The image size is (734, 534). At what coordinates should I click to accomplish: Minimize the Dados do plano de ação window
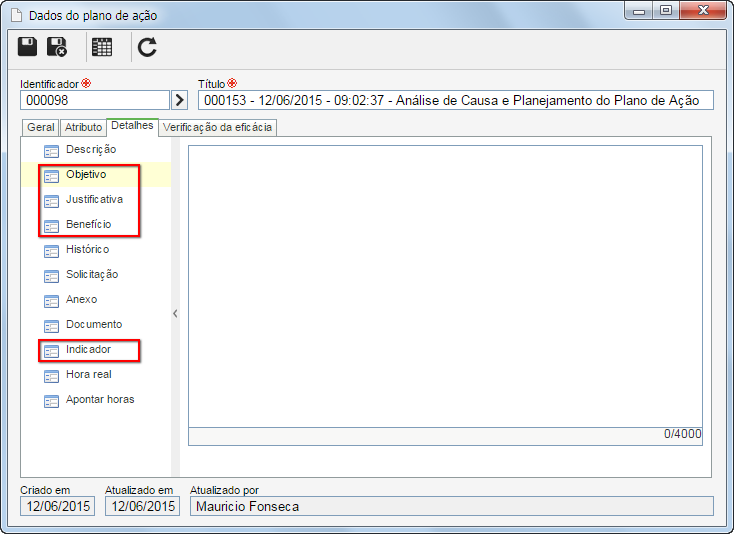pos(639,11)
